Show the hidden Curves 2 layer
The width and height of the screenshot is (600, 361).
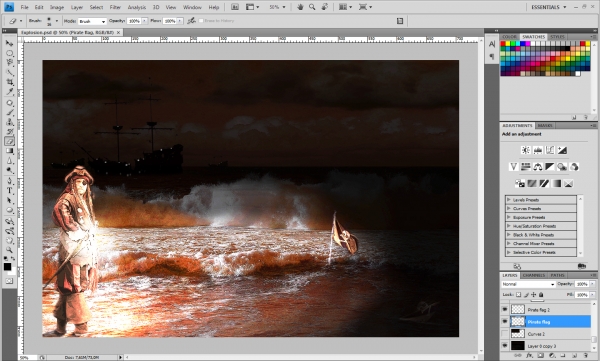pyautogui.click(x=505, y=333)
